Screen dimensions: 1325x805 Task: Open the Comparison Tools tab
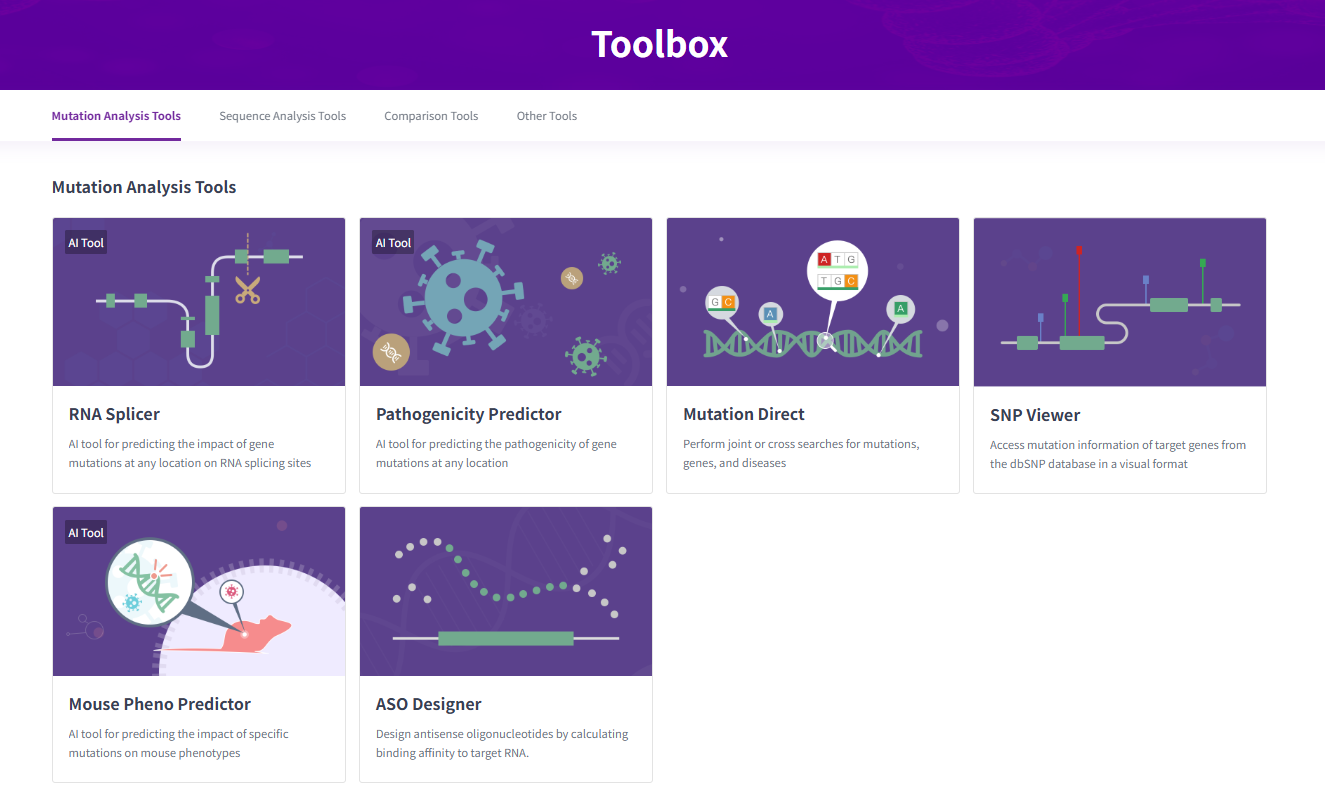point(431,115)
